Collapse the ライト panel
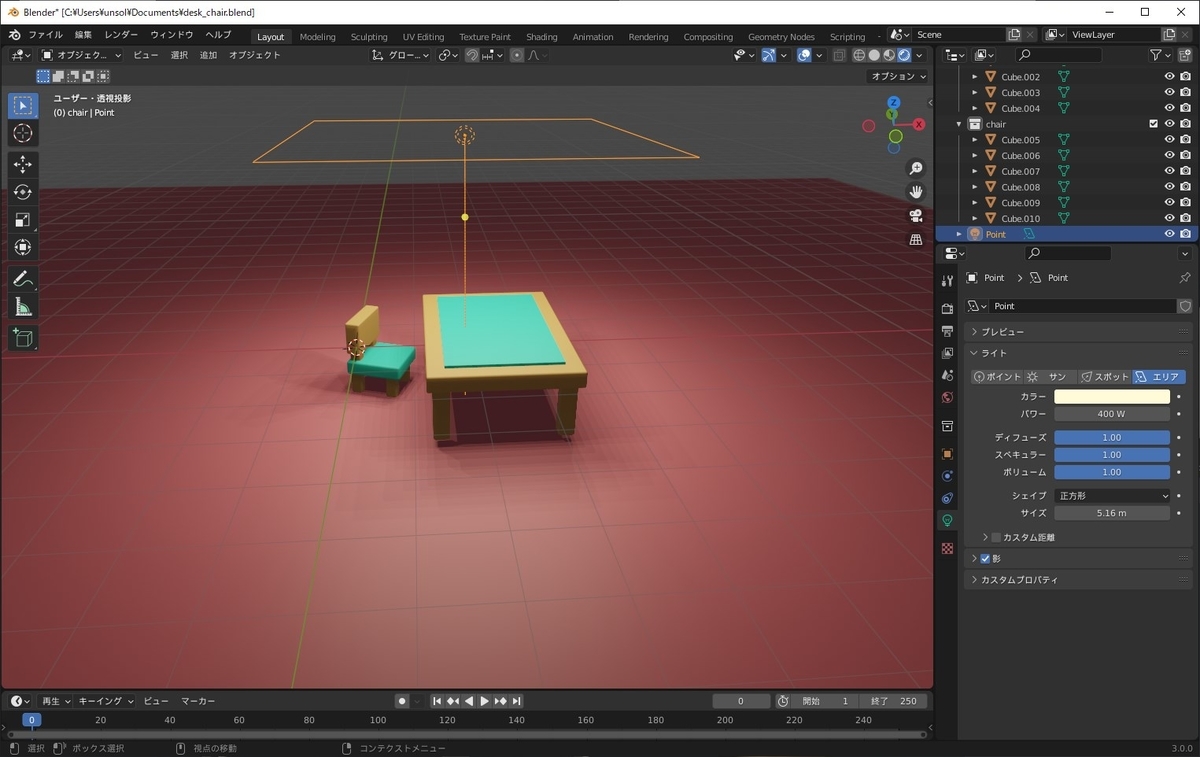This screenshot has width=1200, height=757. click(1079, 353)
